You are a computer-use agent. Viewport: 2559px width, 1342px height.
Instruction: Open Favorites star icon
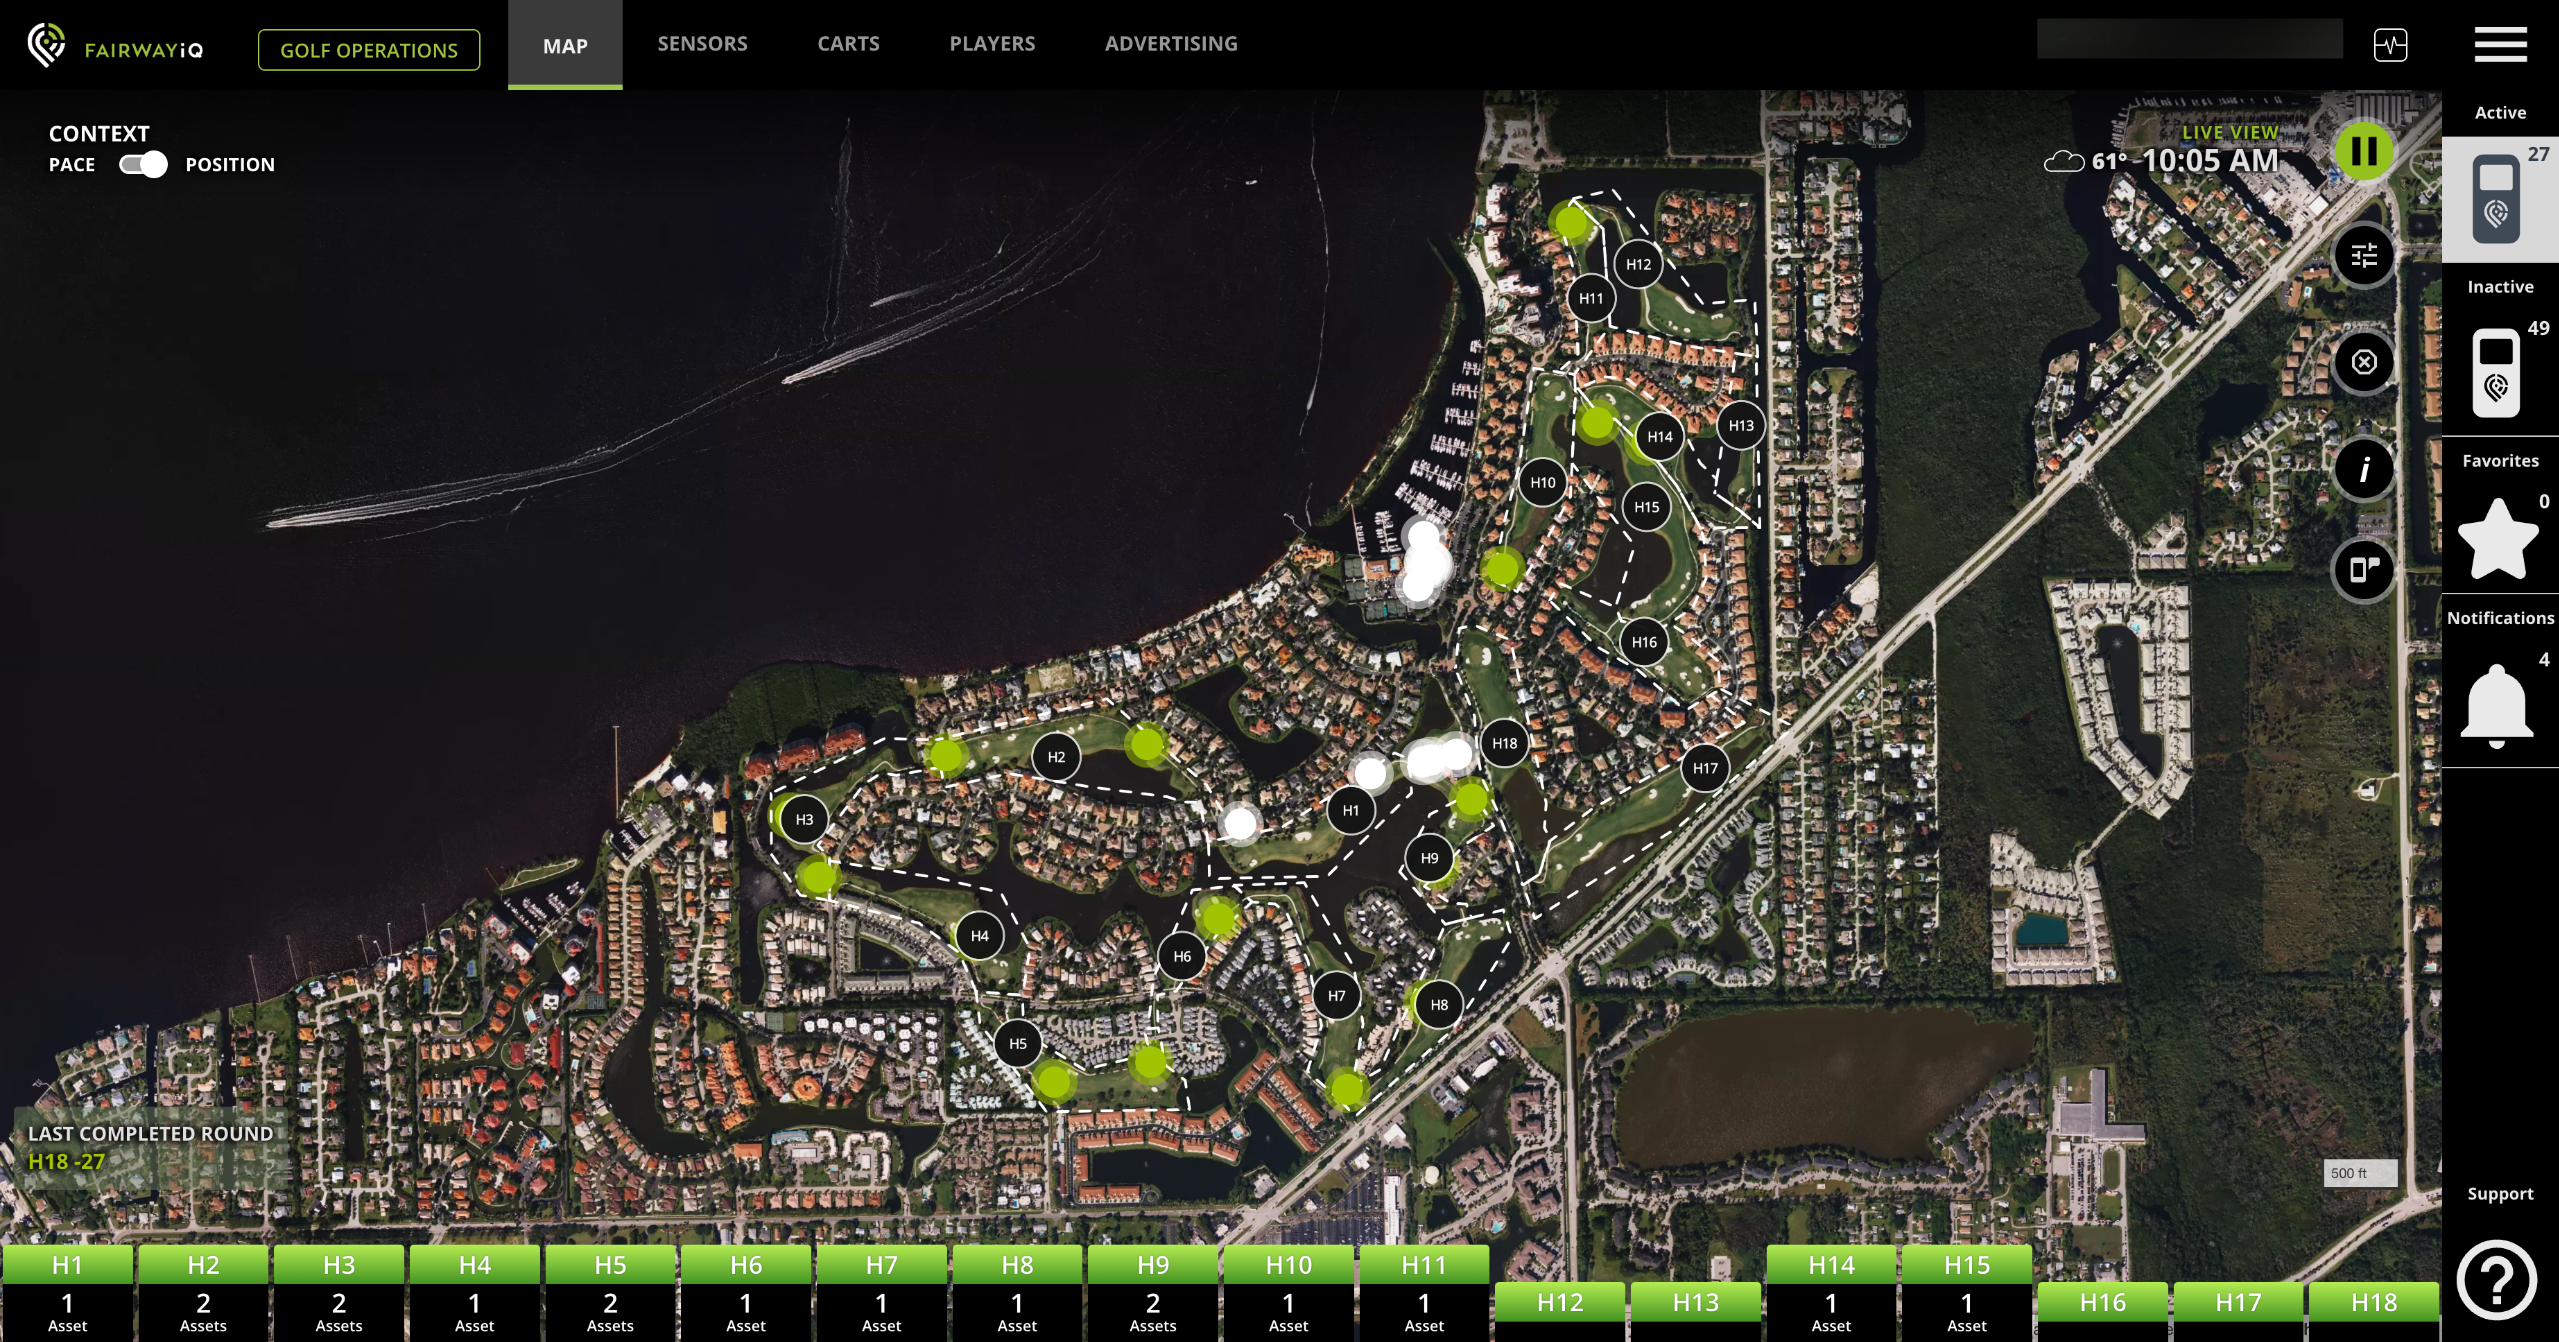[2497, 538]
